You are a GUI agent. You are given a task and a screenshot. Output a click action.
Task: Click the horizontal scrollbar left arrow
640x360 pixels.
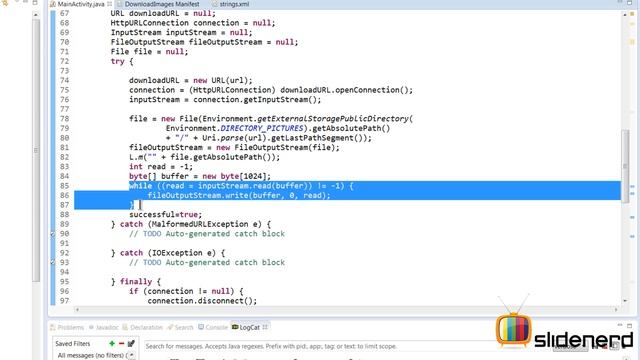click(77, 310)
